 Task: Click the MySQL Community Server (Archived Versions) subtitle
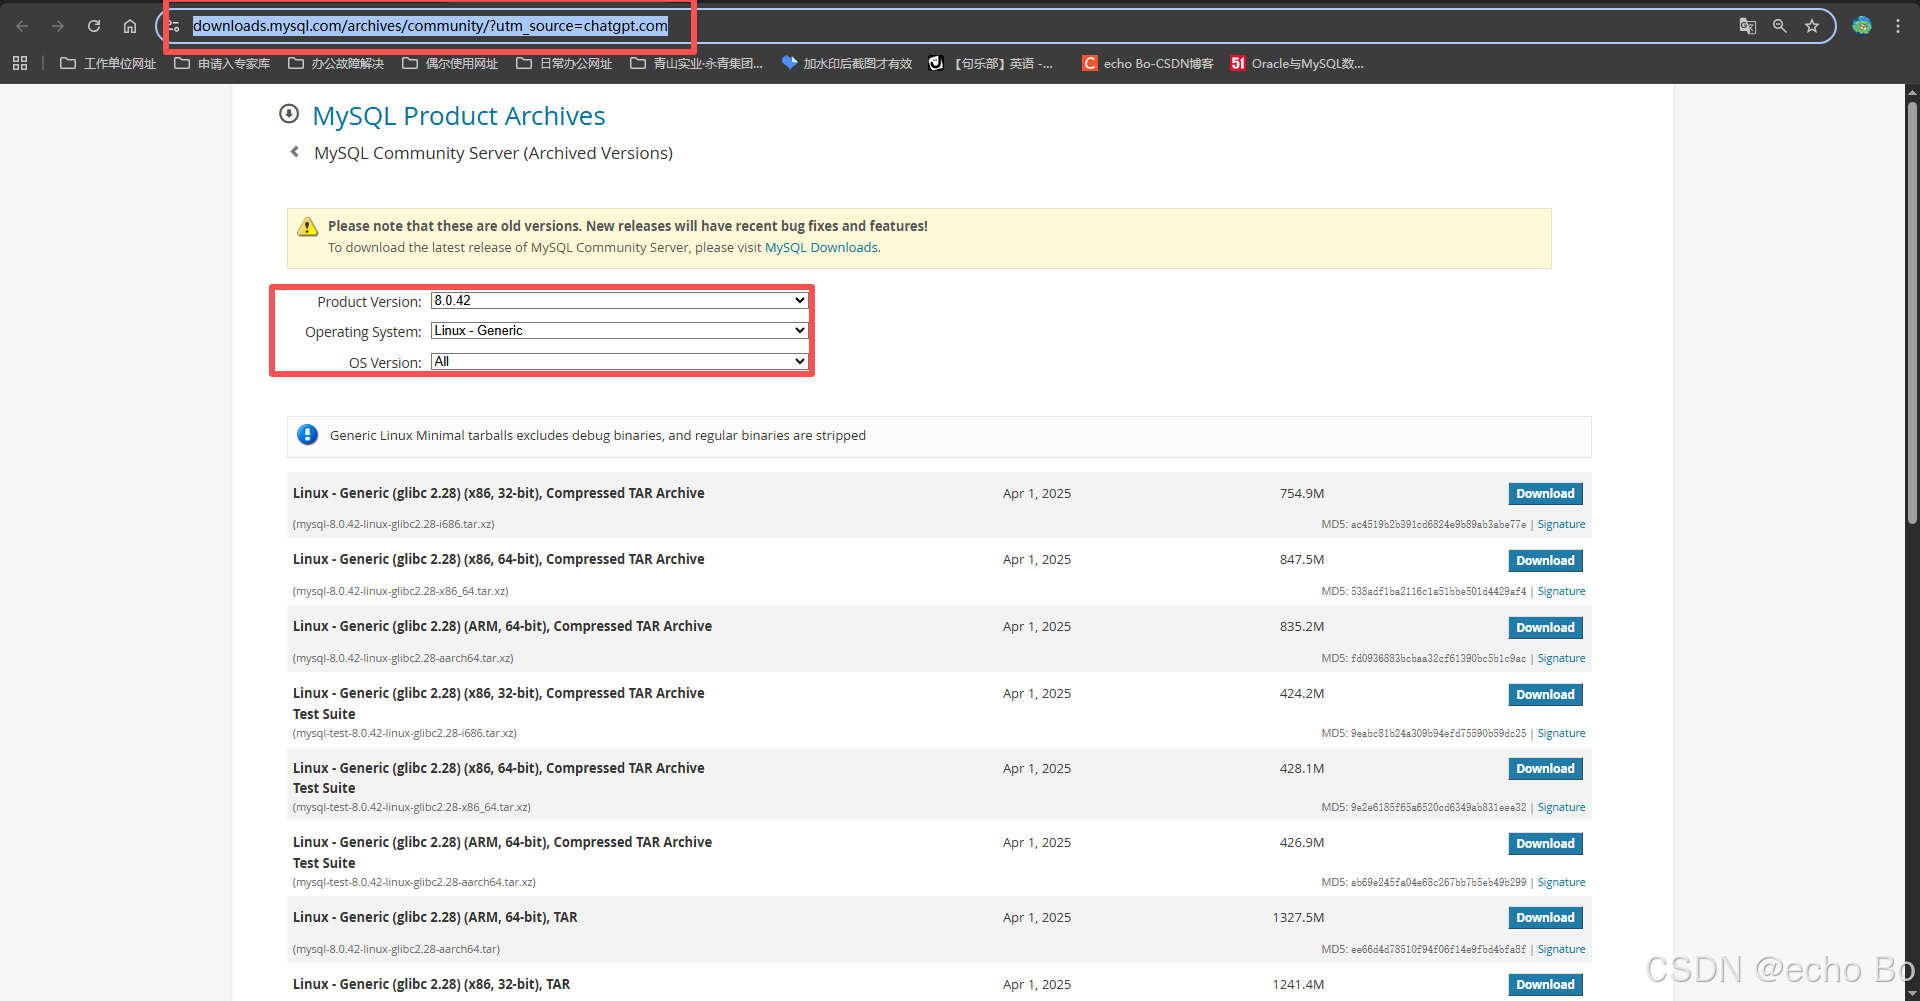(x=493, y=153)
